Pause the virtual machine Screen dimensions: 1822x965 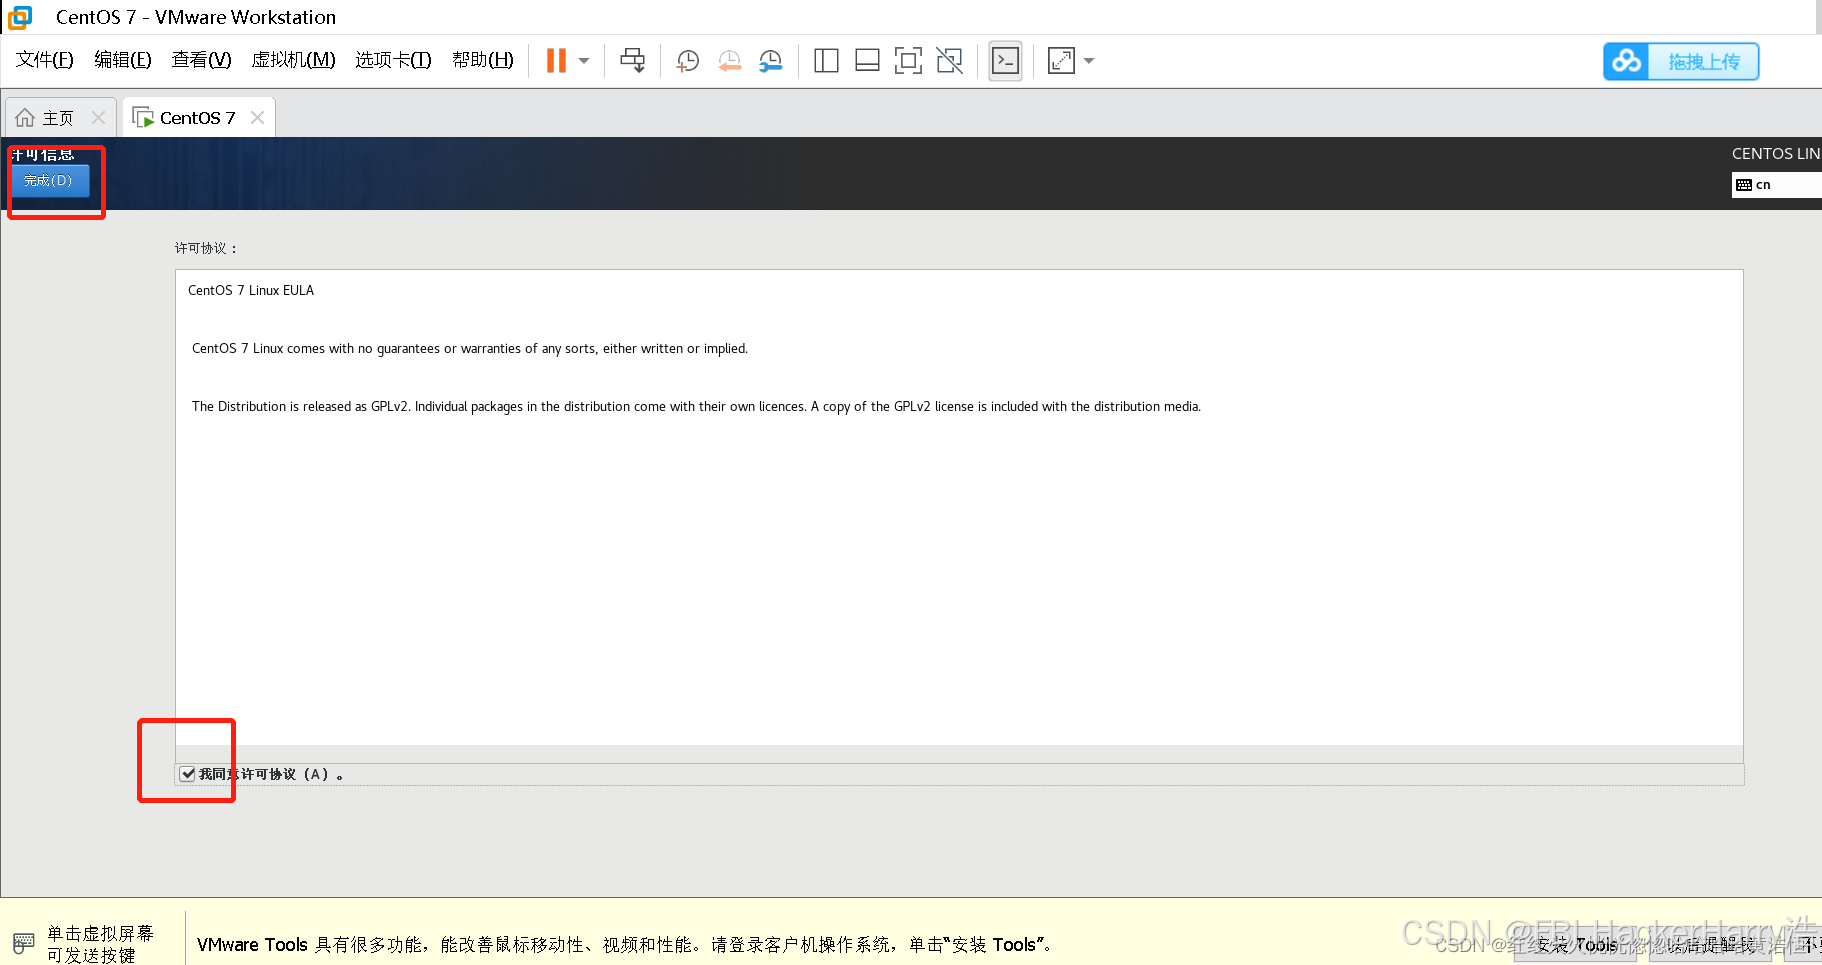tap(556, 61)
